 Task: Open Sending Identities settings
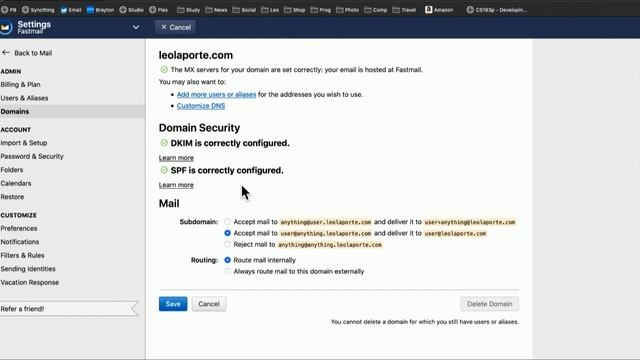tap(28, 269)
